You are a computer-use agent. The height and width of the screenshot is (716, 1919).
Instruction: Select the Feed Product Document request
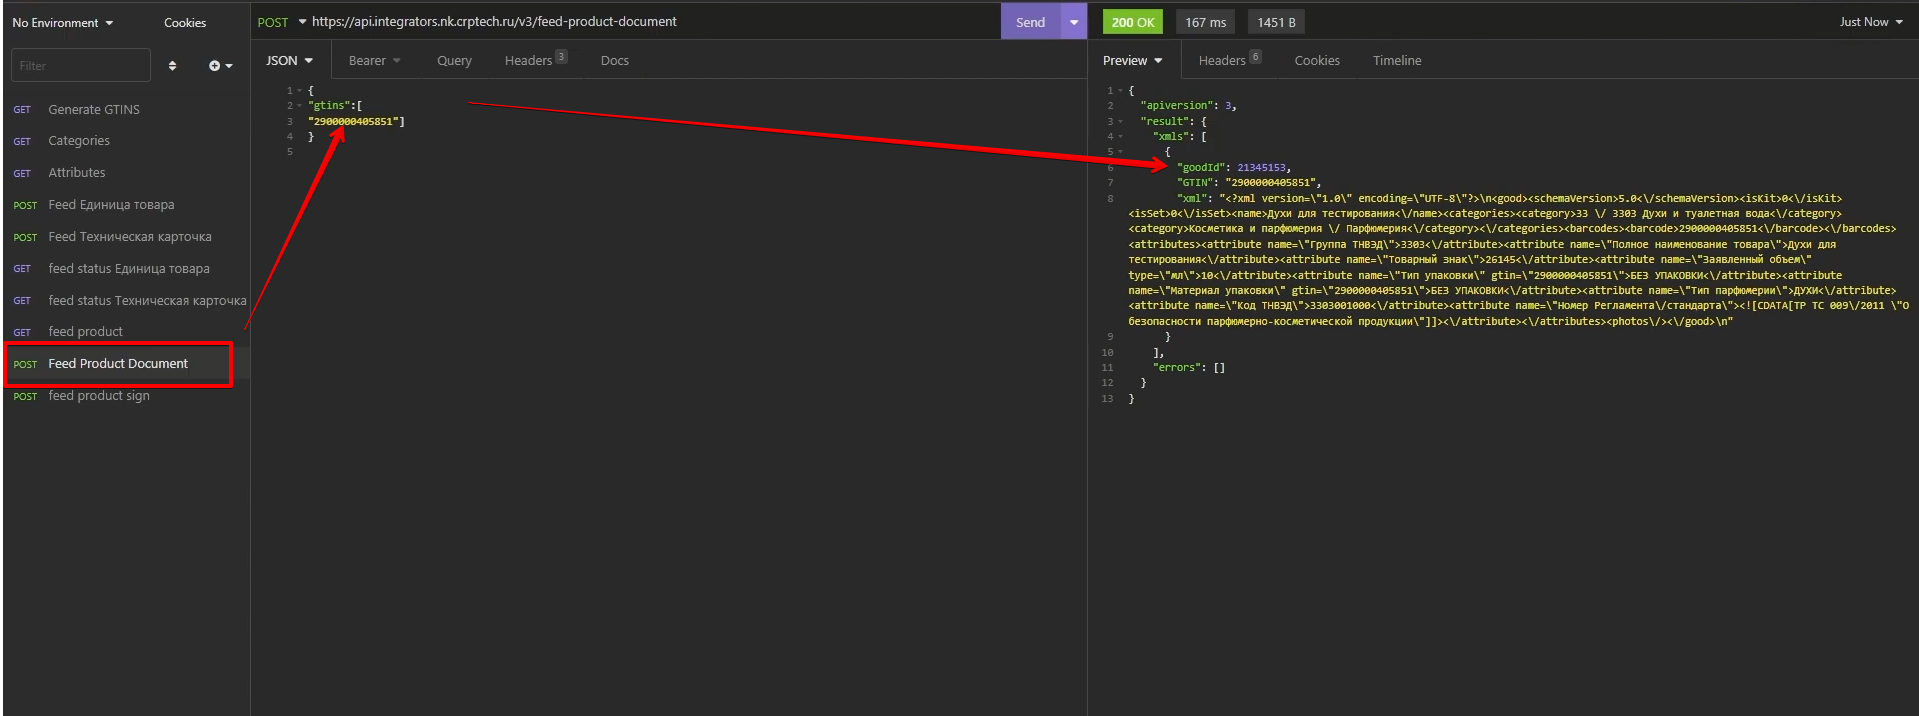118,364
